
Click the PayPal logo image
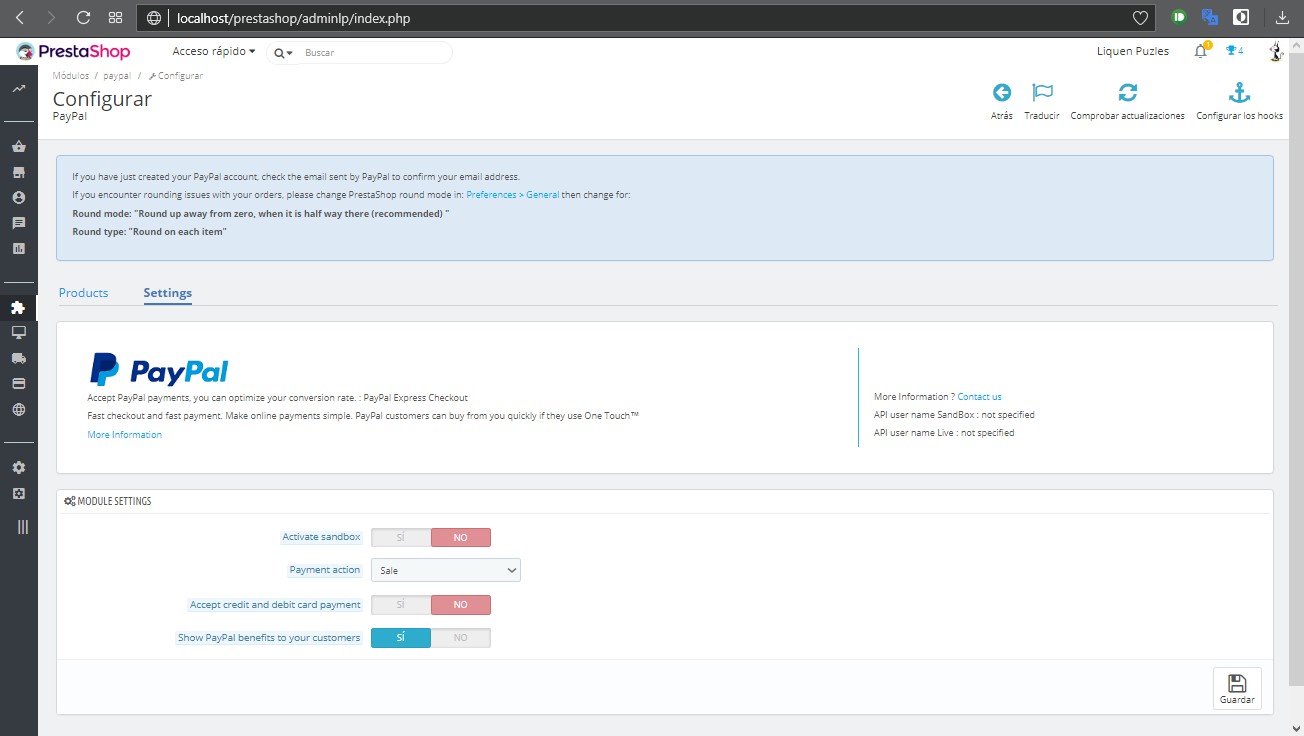(x=159, y=369)
